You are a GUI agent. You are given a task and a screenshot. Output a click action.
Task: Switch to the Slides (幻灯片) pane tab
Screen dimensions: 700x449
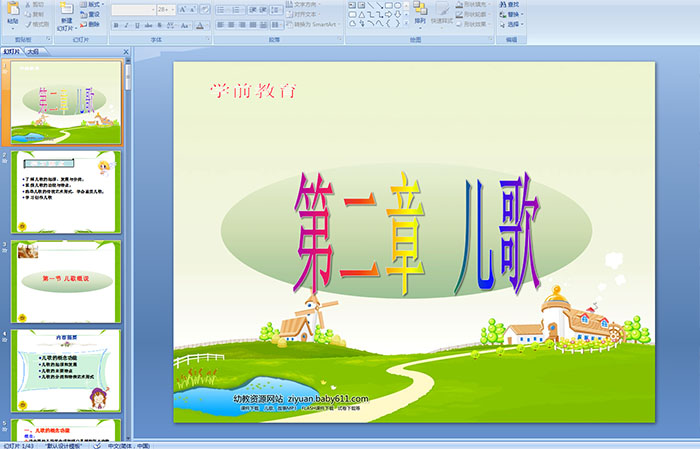12,52
